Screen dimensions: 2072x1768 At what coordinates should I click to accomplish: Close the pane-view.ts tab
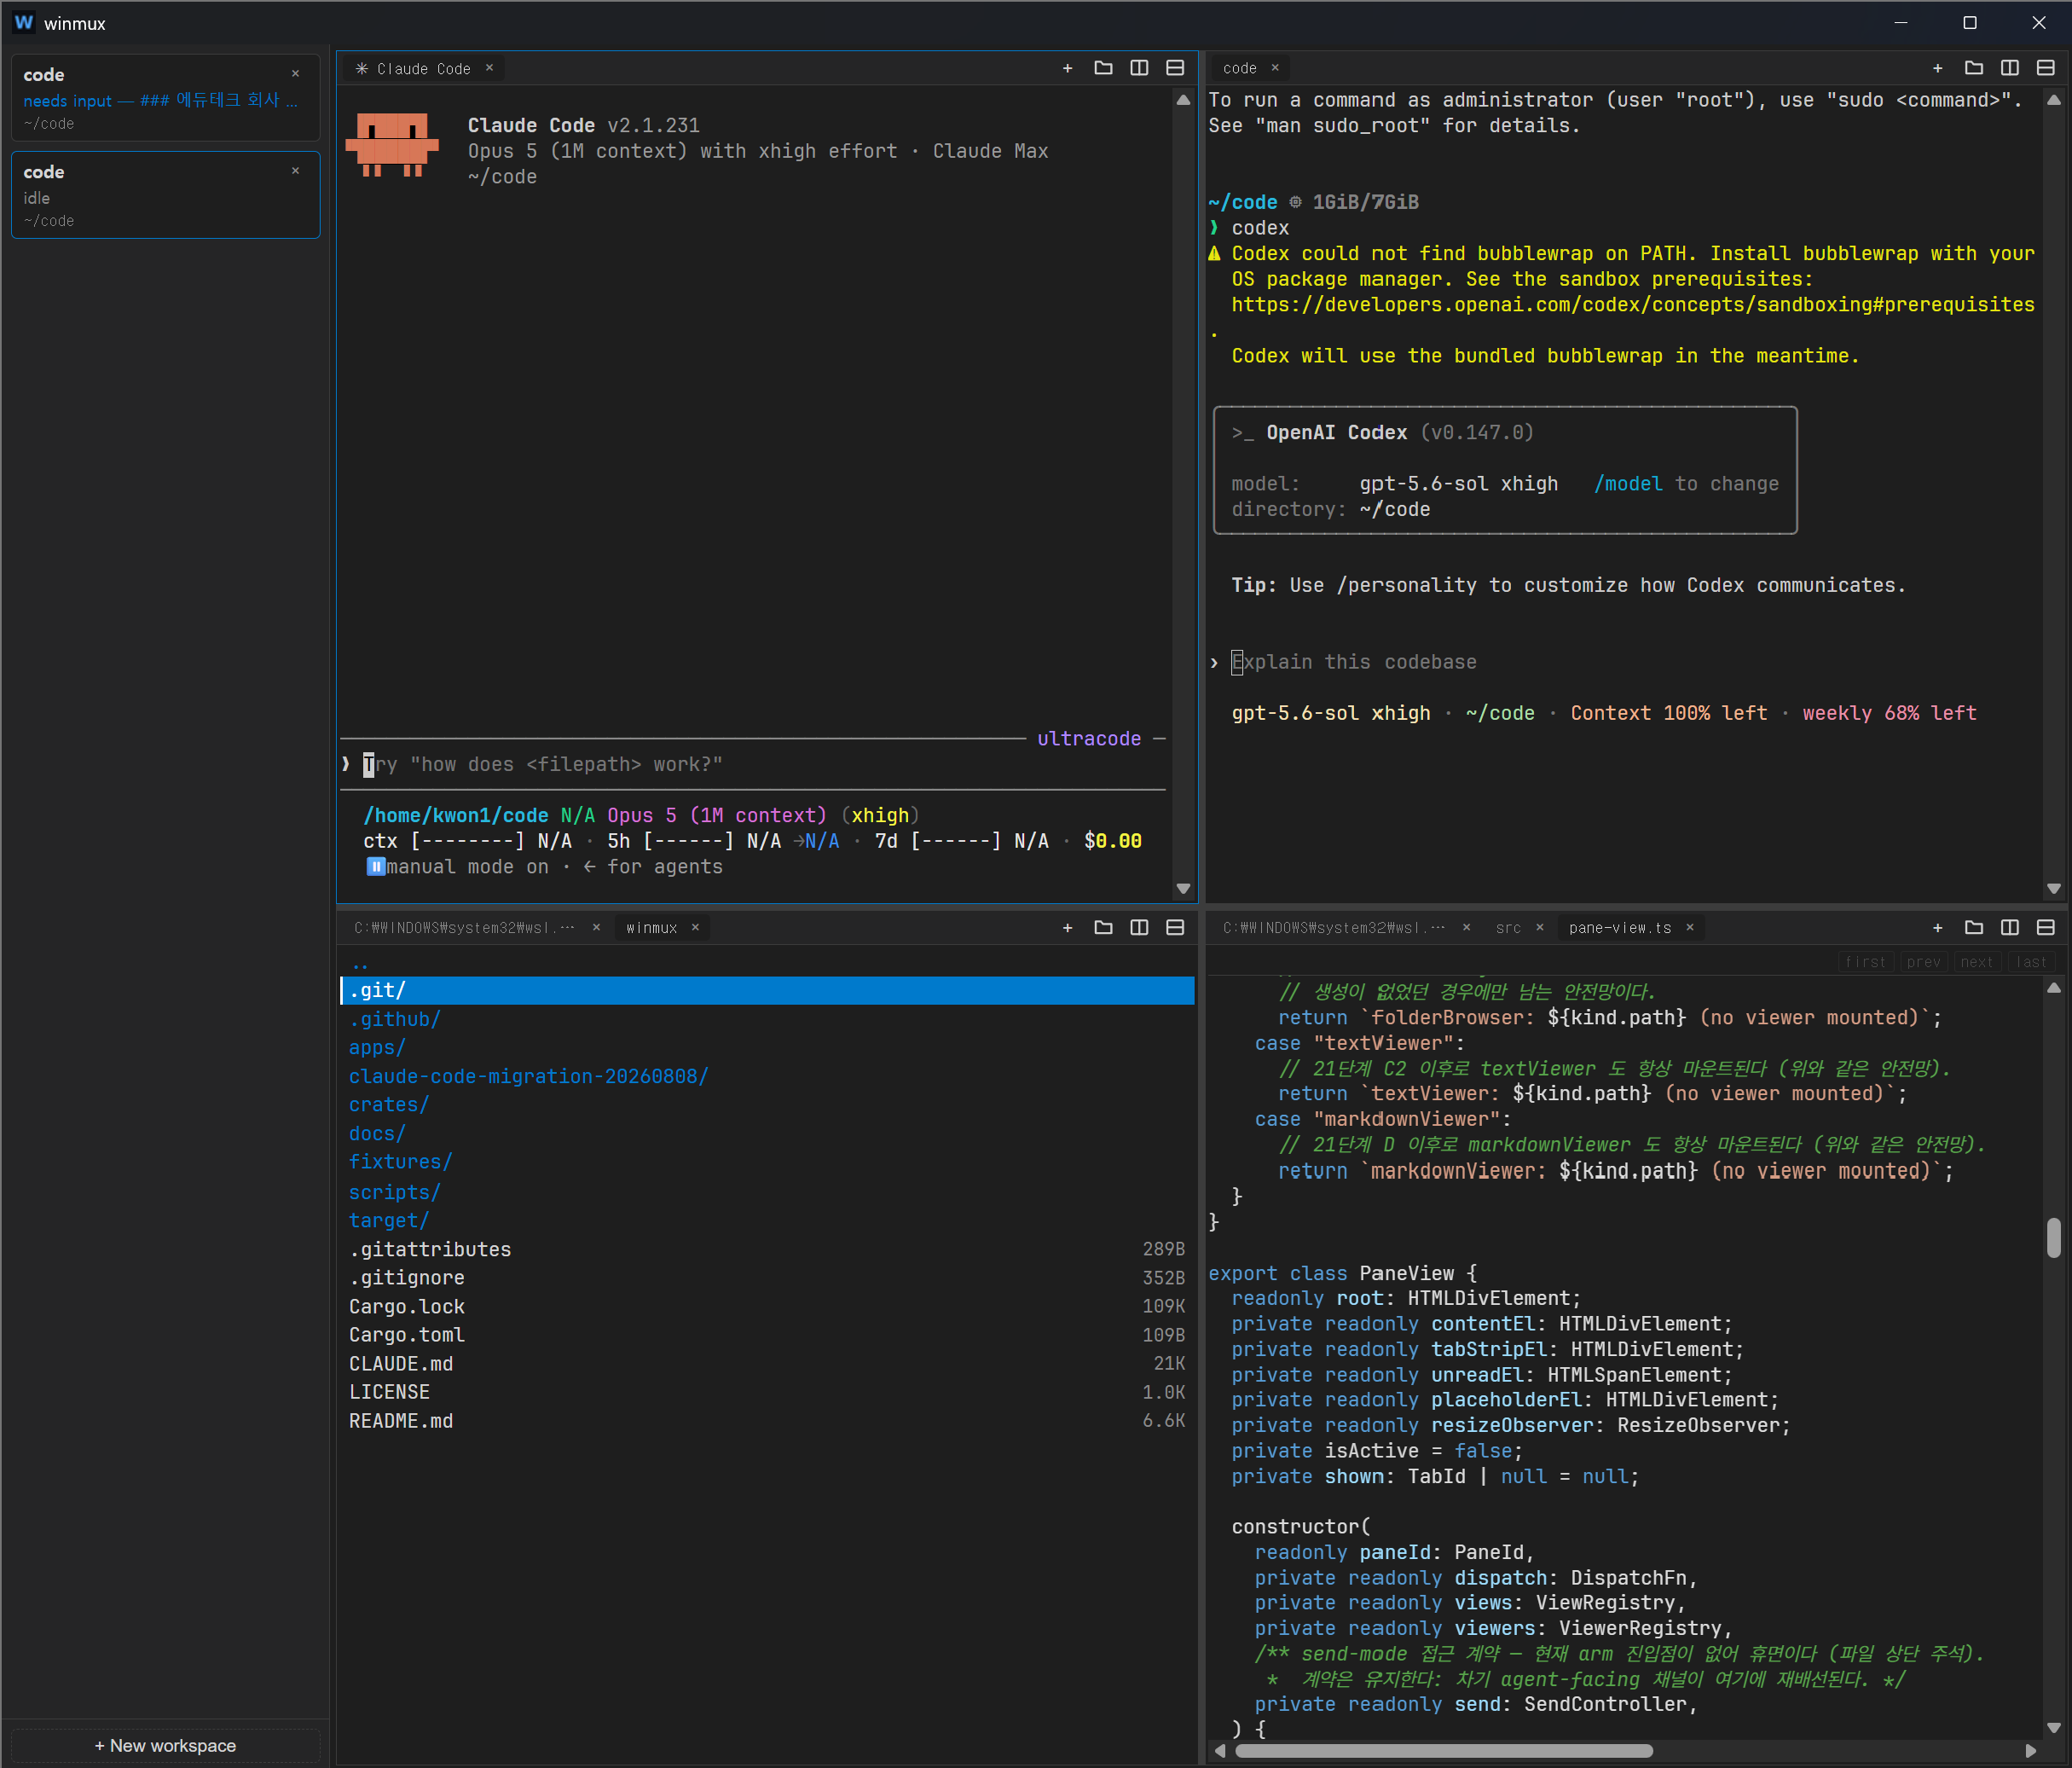(1690, 928)
